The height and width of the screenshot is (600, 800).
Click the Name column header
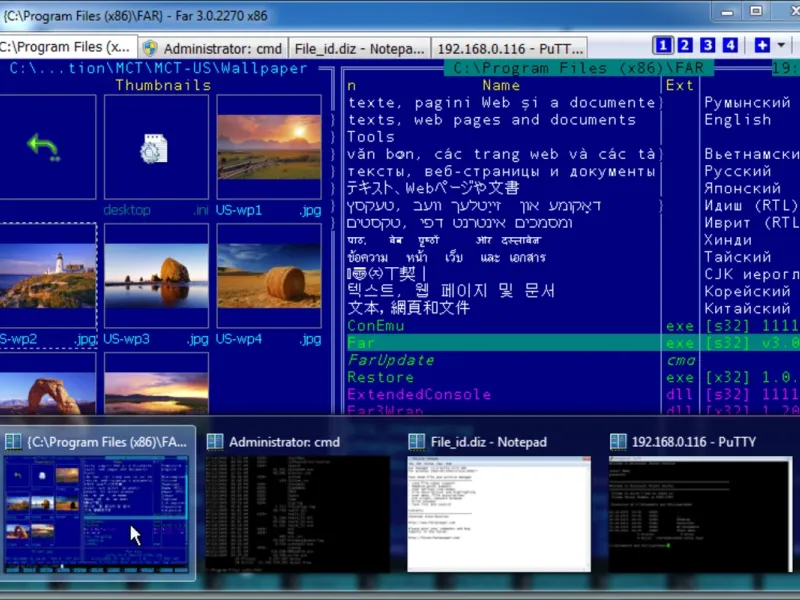click(501, 86)
